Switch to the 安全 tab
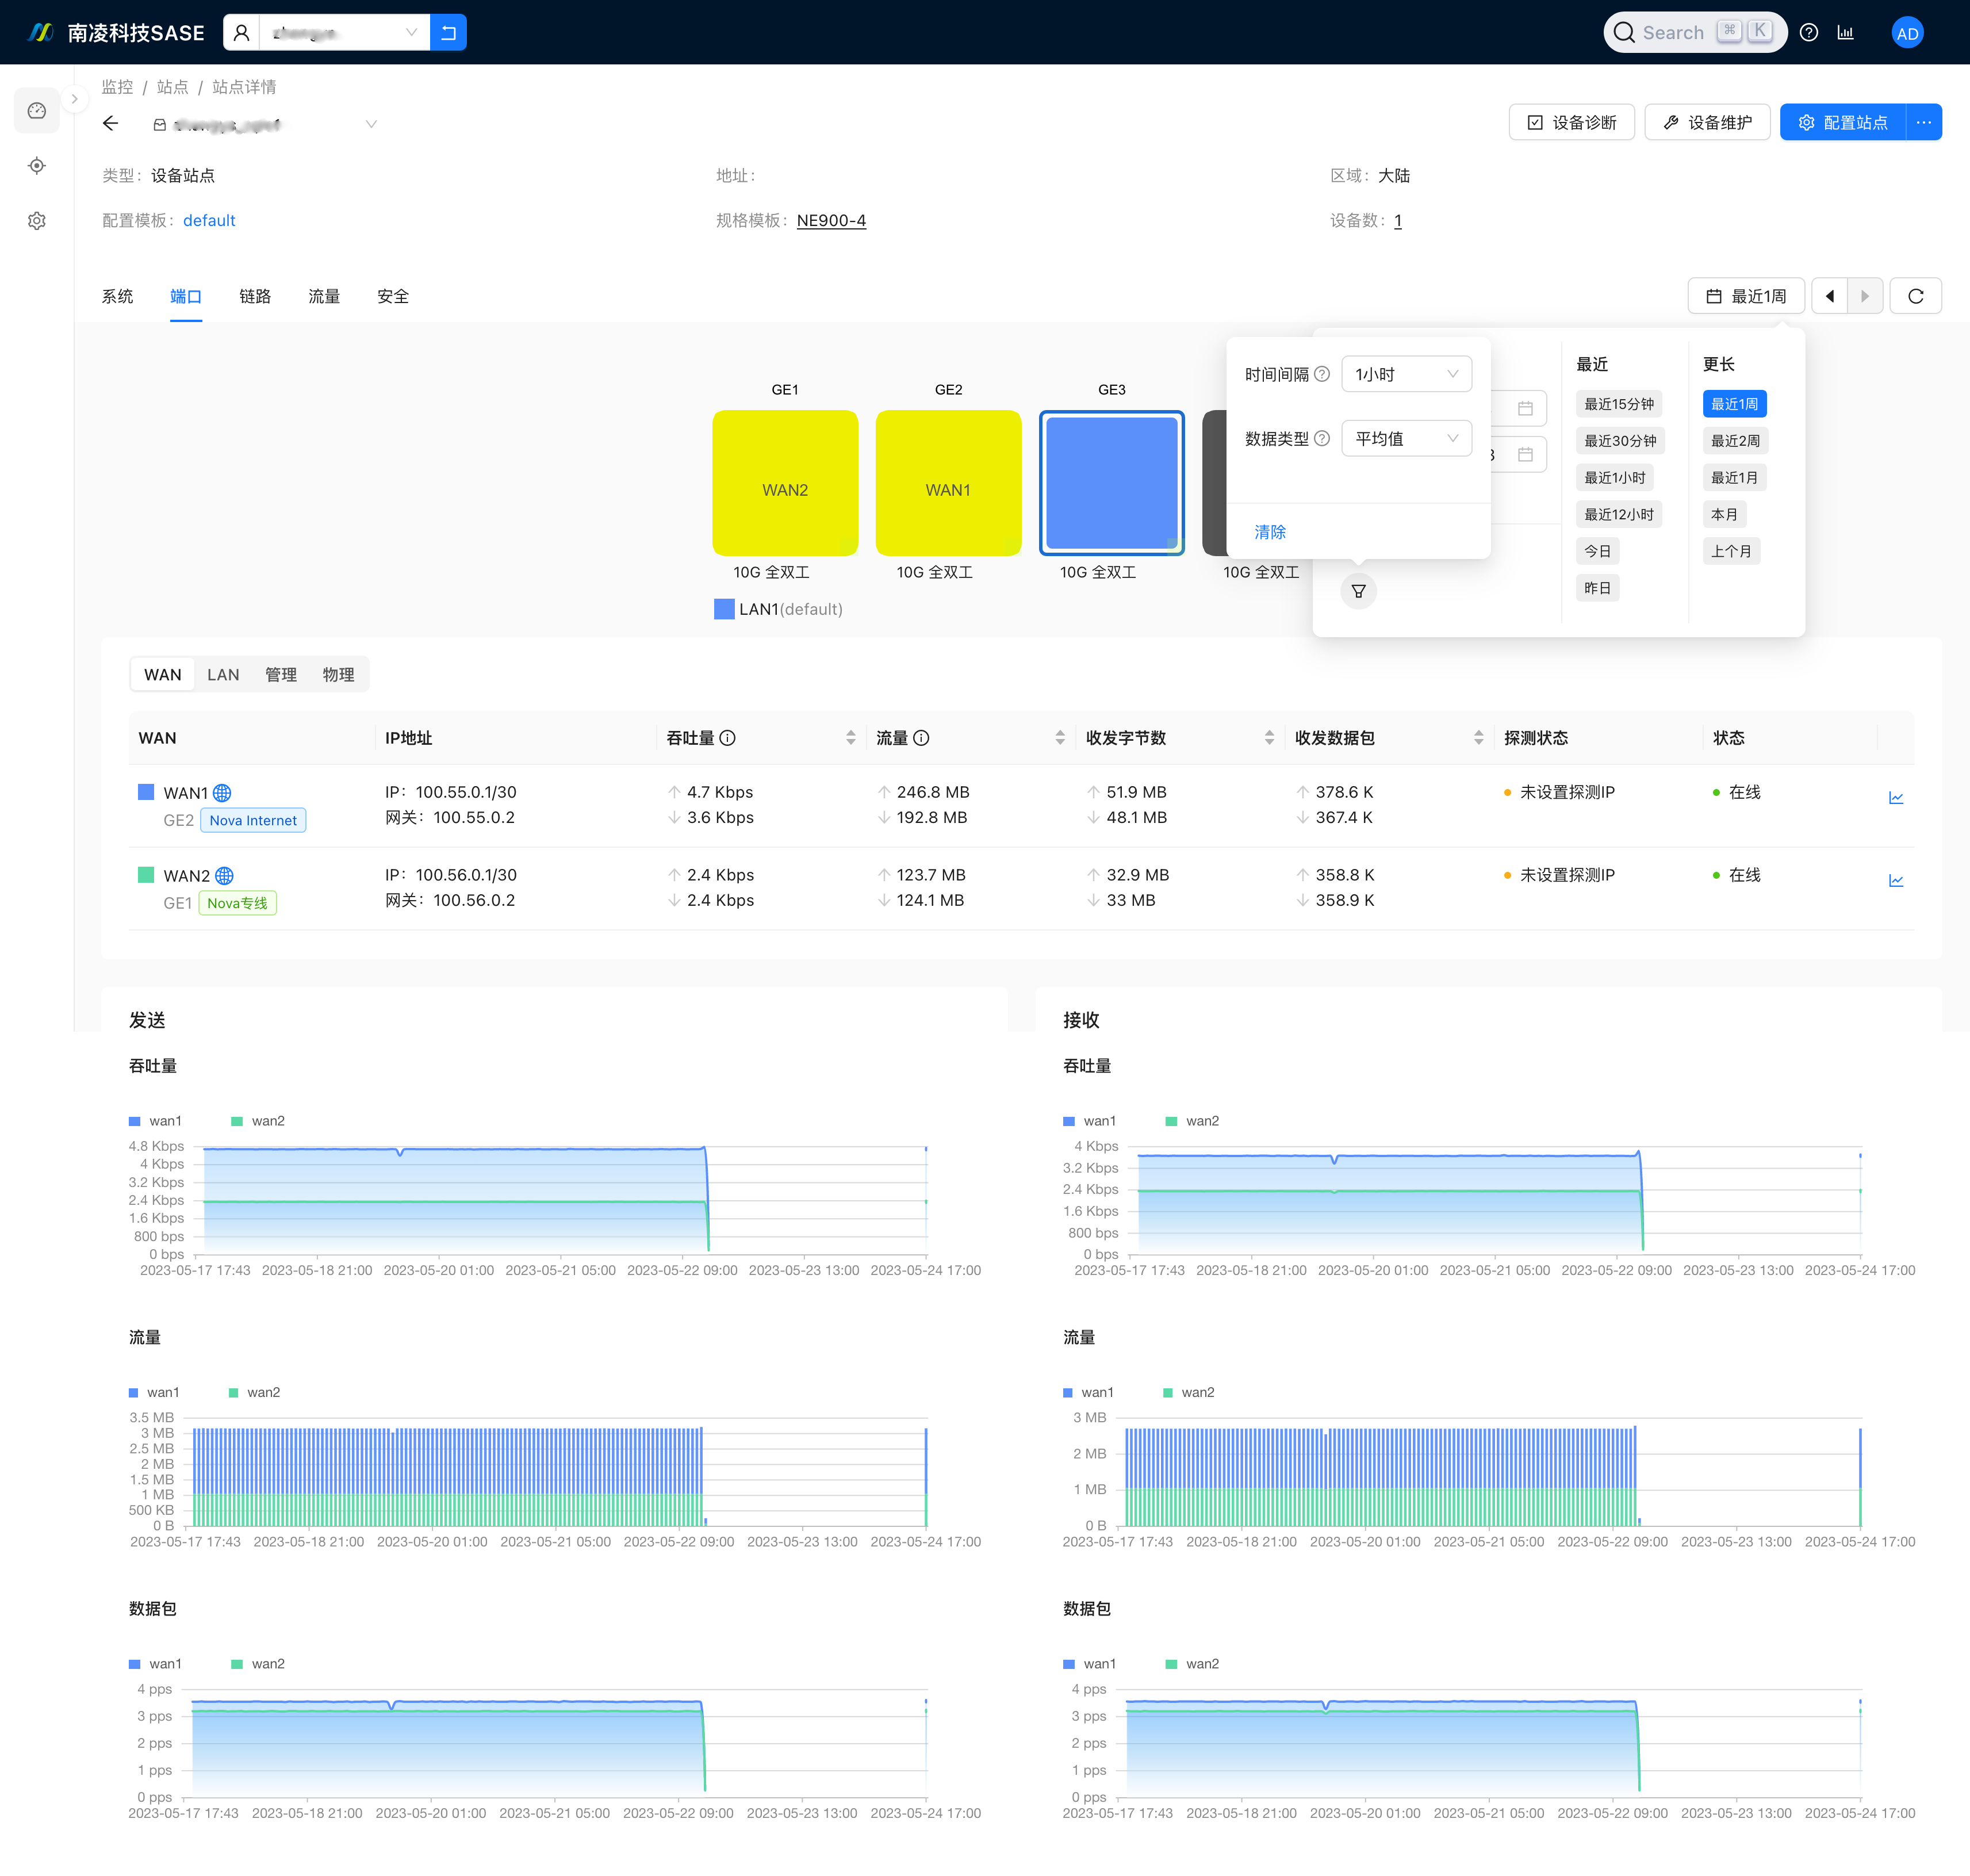Viewport: 1970px width, 1876px height. (393, 296)
